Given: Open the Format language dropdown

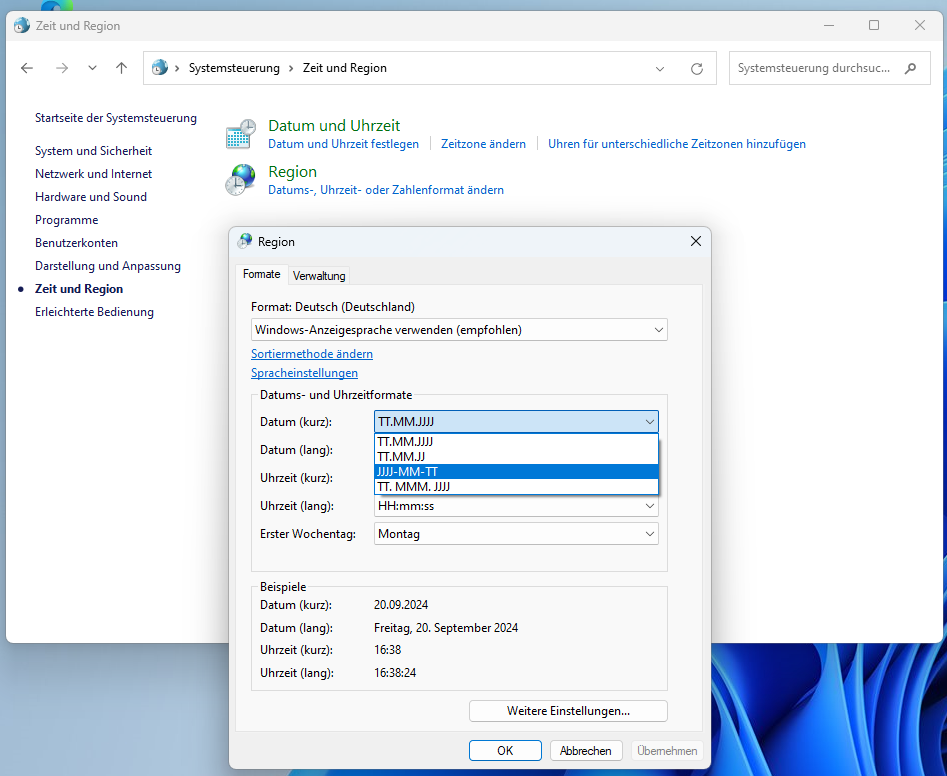Looking at the screenshot, I should [459, 330].
